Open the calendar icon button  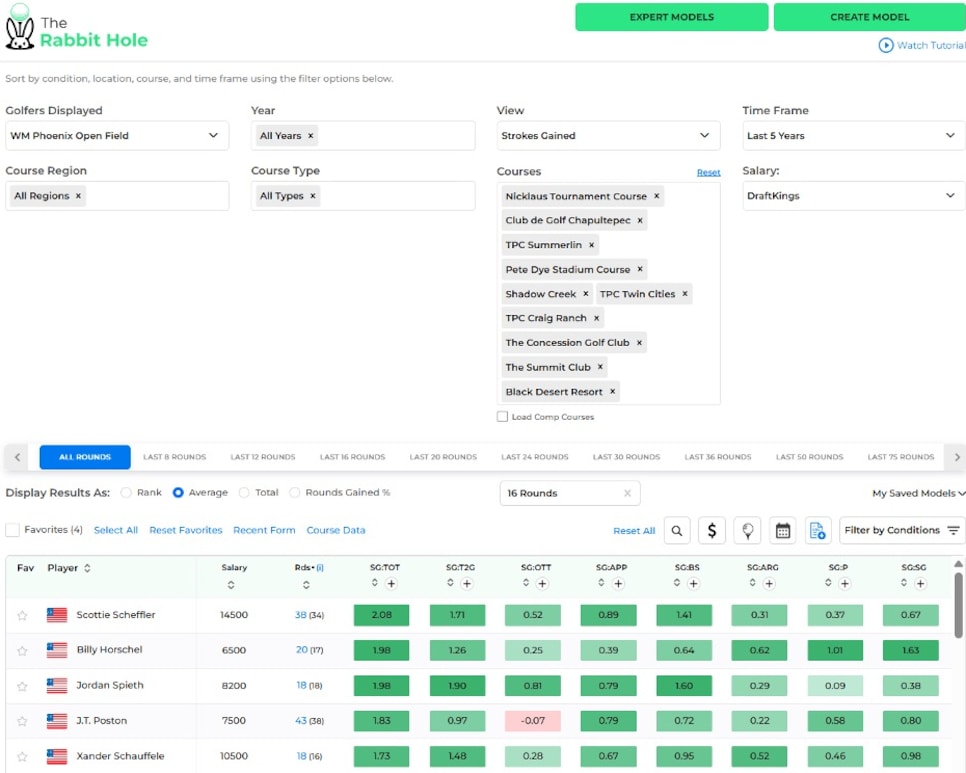pos(783,531)
